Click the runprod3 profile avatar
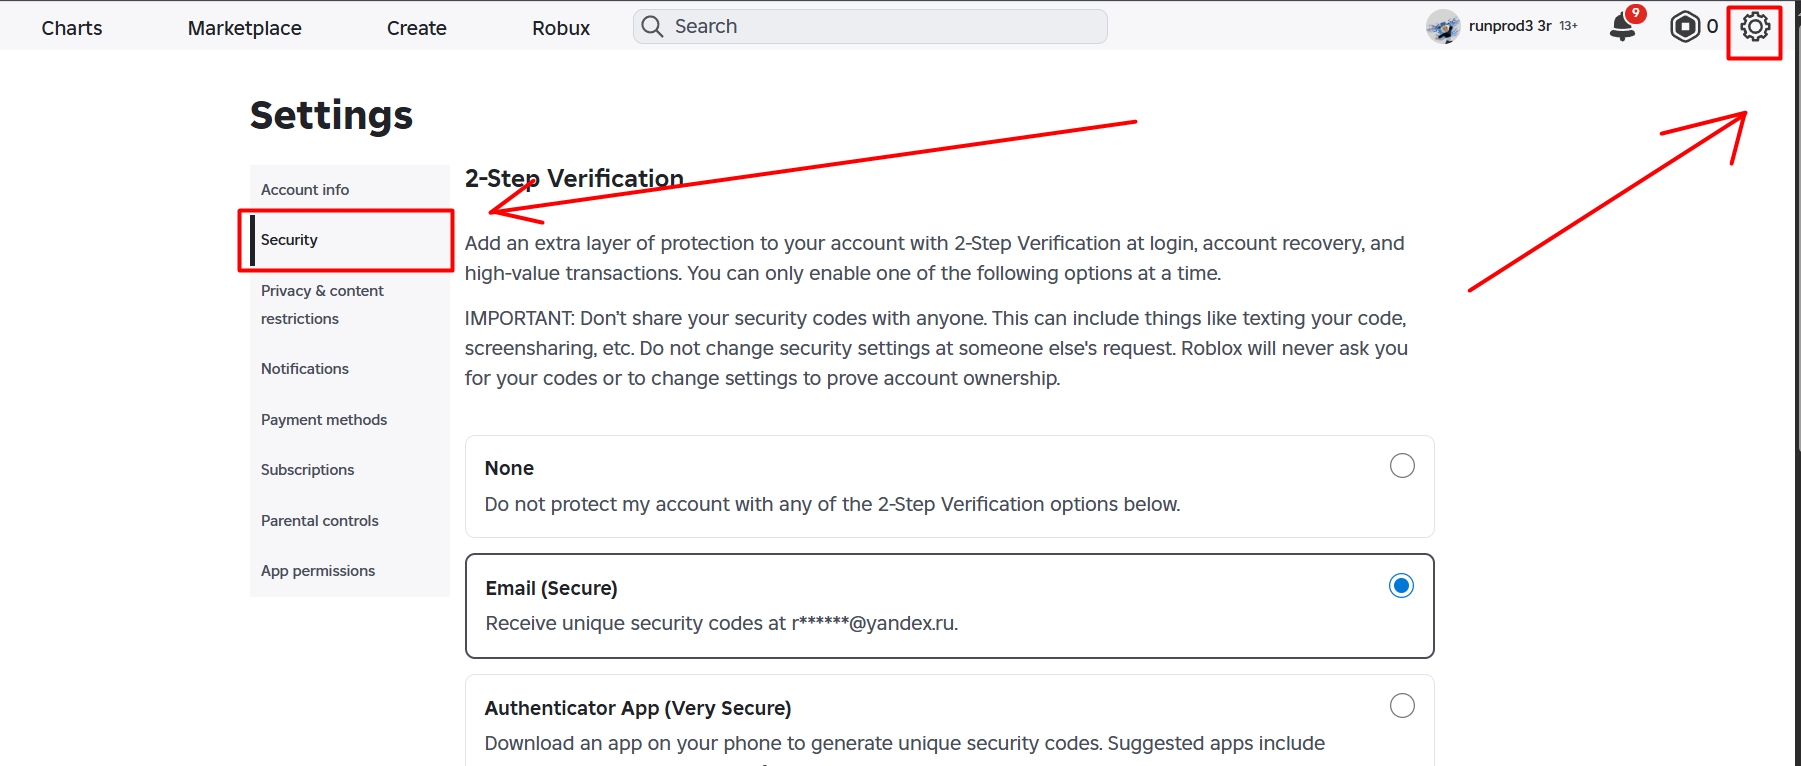 coord(1443,27)
